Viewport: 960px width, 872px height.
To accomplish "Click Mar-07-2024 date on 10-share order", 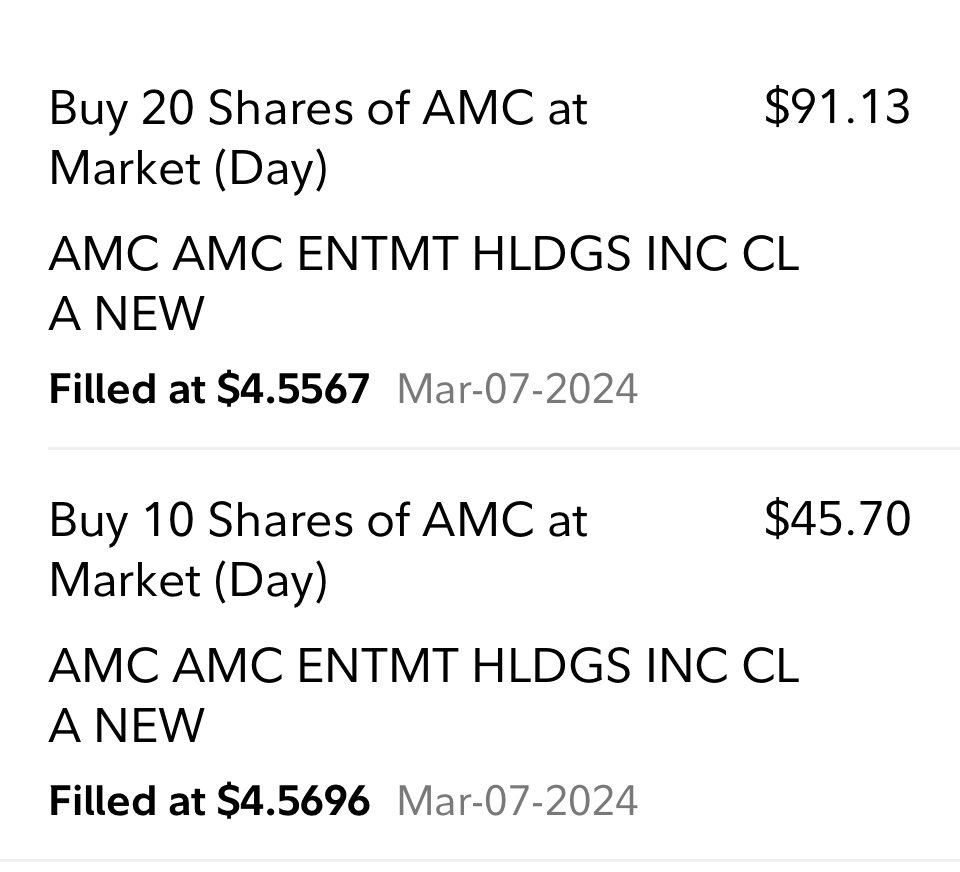I will [x=518, y=800].
